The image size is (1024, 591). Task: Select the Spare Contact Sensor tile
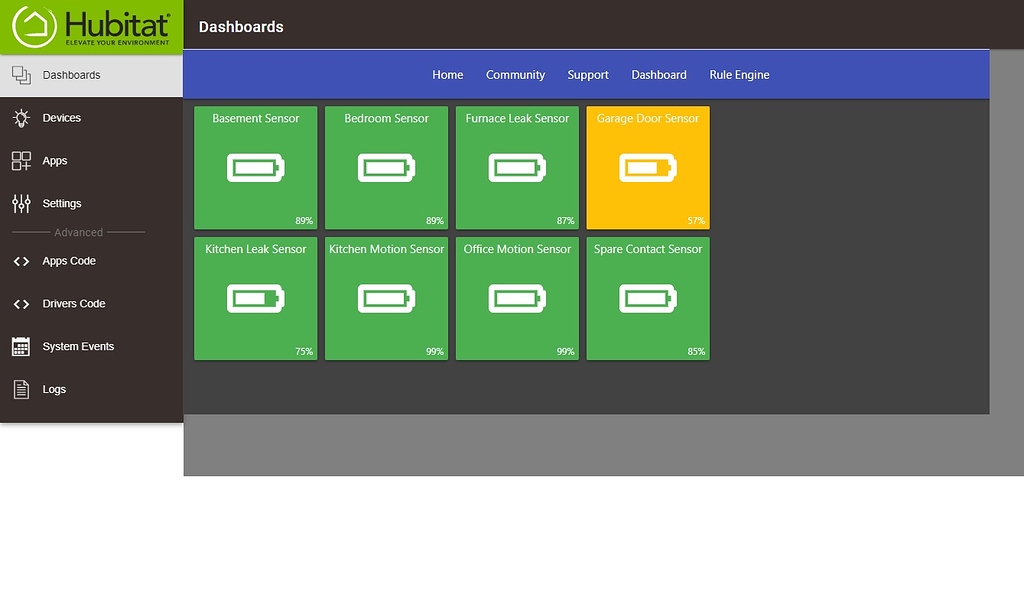click(647, 297)
